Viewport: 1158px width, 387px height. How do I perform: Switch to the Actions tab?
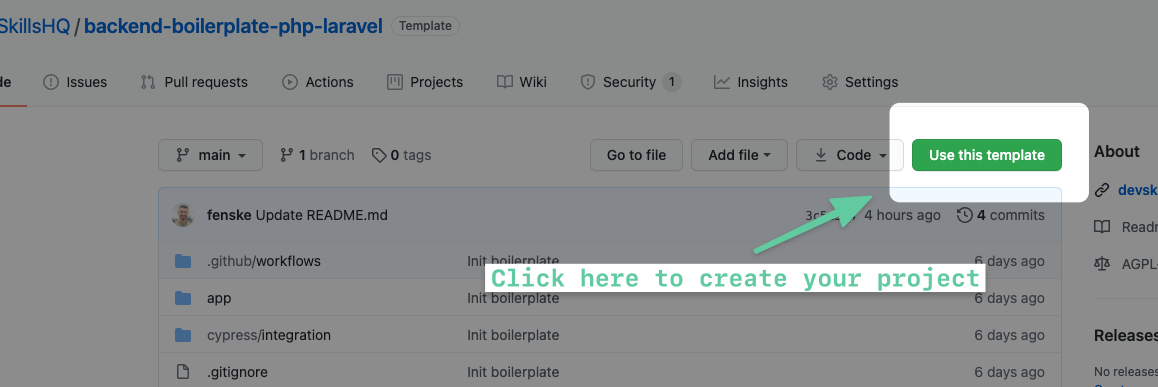(318, 82)
